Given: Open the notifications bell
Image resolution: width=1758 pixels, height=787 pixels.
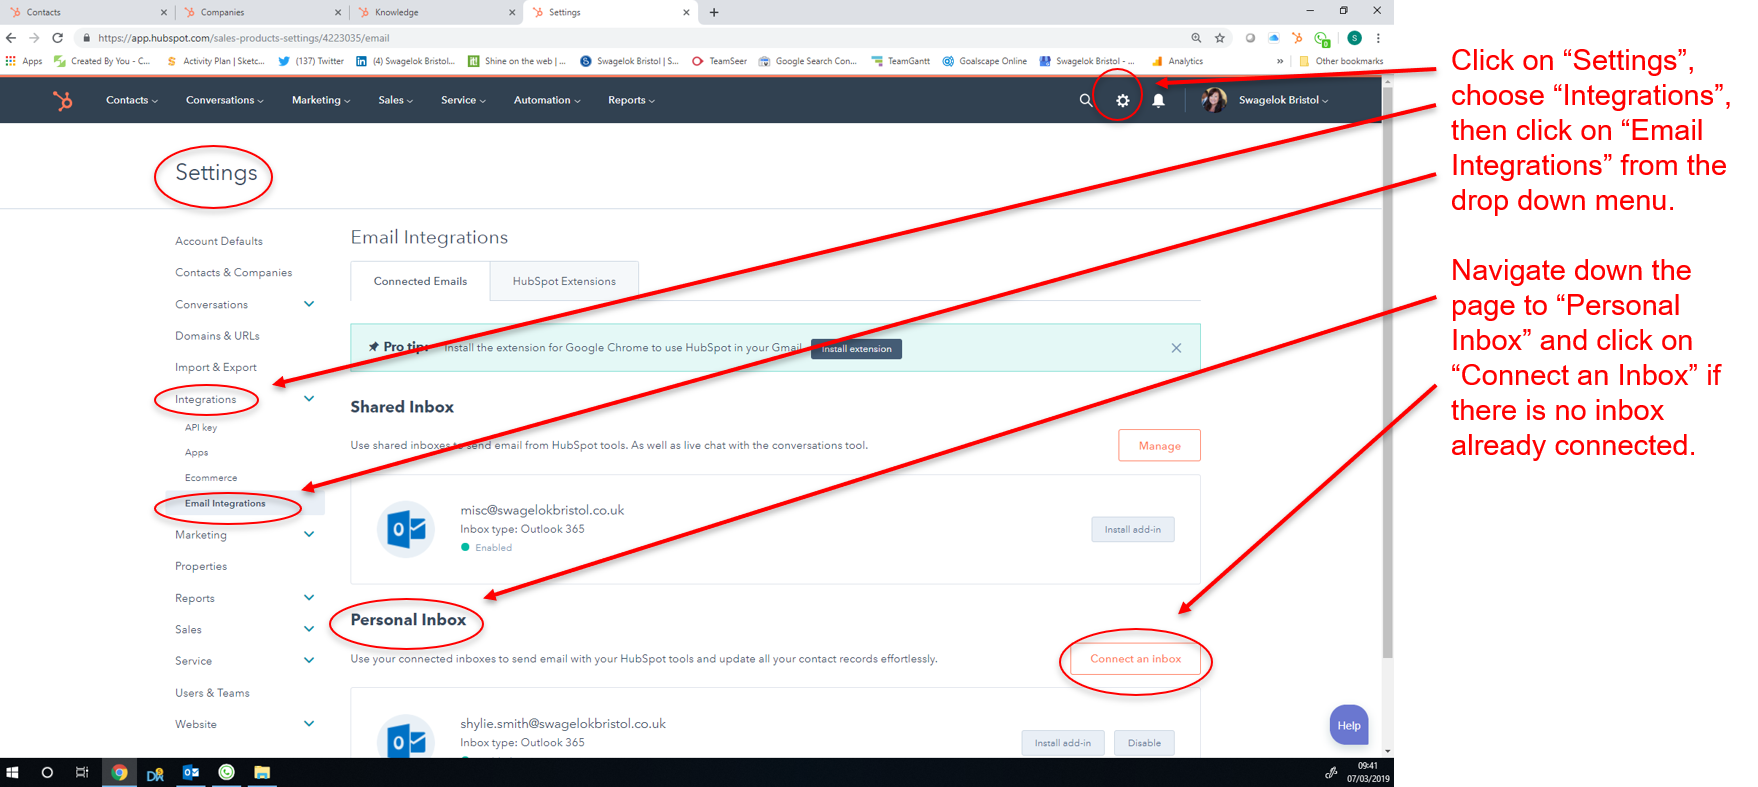Looking at the screenshot, I should pyautogui.click(x=1158, y=100).
